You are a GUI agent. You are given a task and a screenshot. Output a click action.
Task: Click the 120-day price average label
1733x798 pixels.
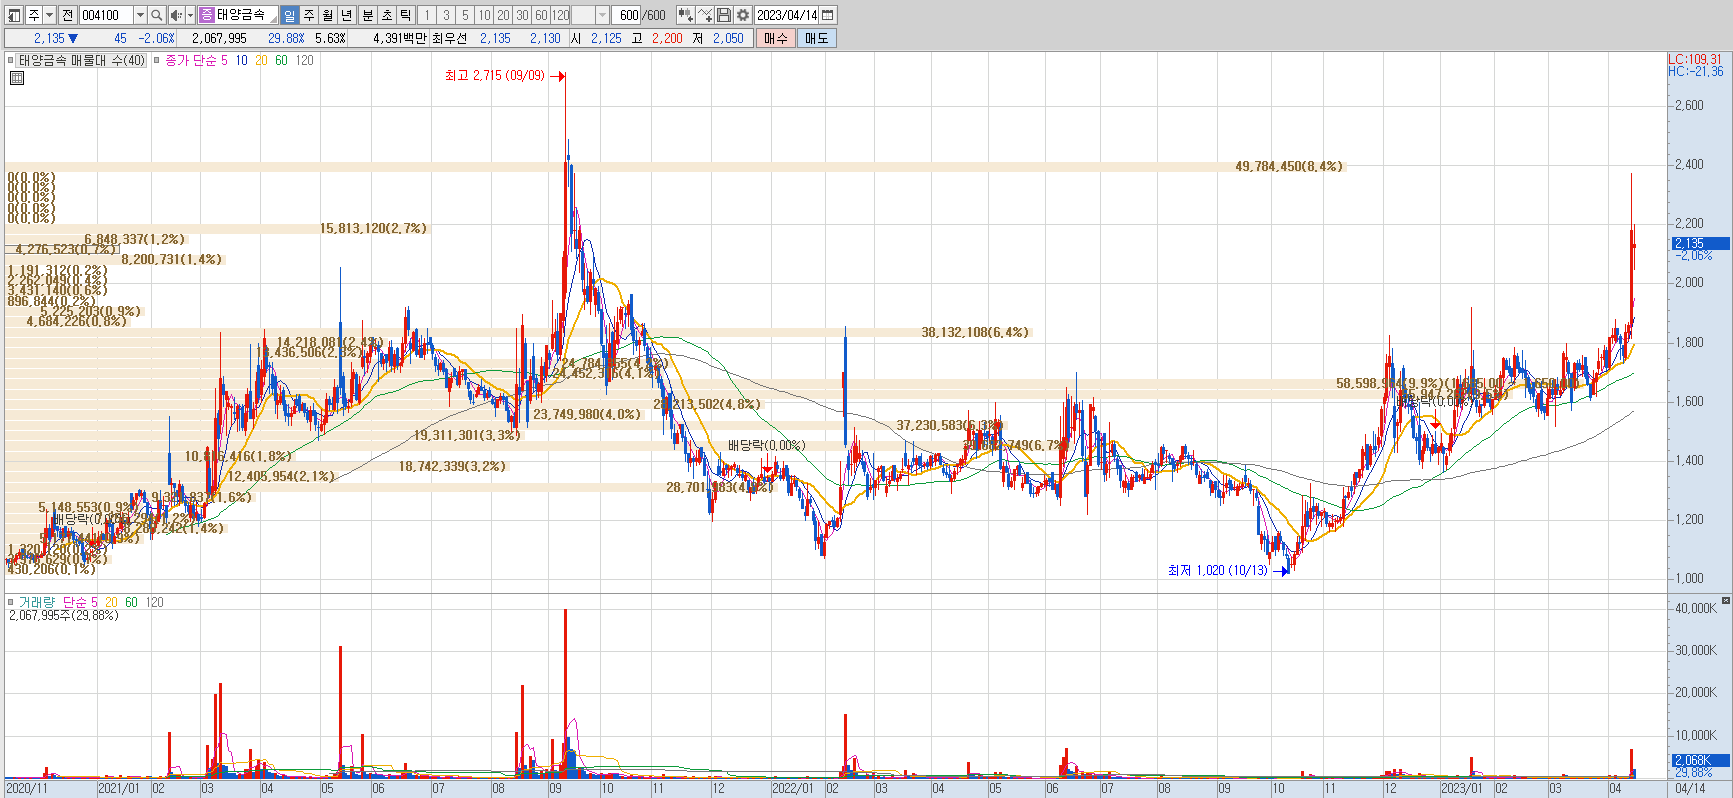coord(305,60)
